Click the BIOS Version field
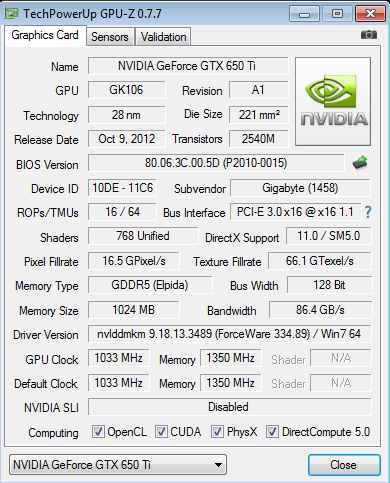Image resolution: width=390 pixels, height=483 pixels. (x=216, y=163)
